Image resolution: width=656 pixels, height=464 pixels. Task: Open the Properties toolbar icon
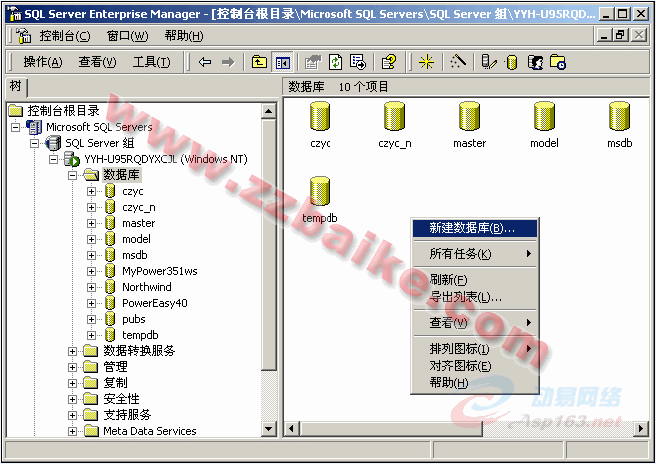313,62
